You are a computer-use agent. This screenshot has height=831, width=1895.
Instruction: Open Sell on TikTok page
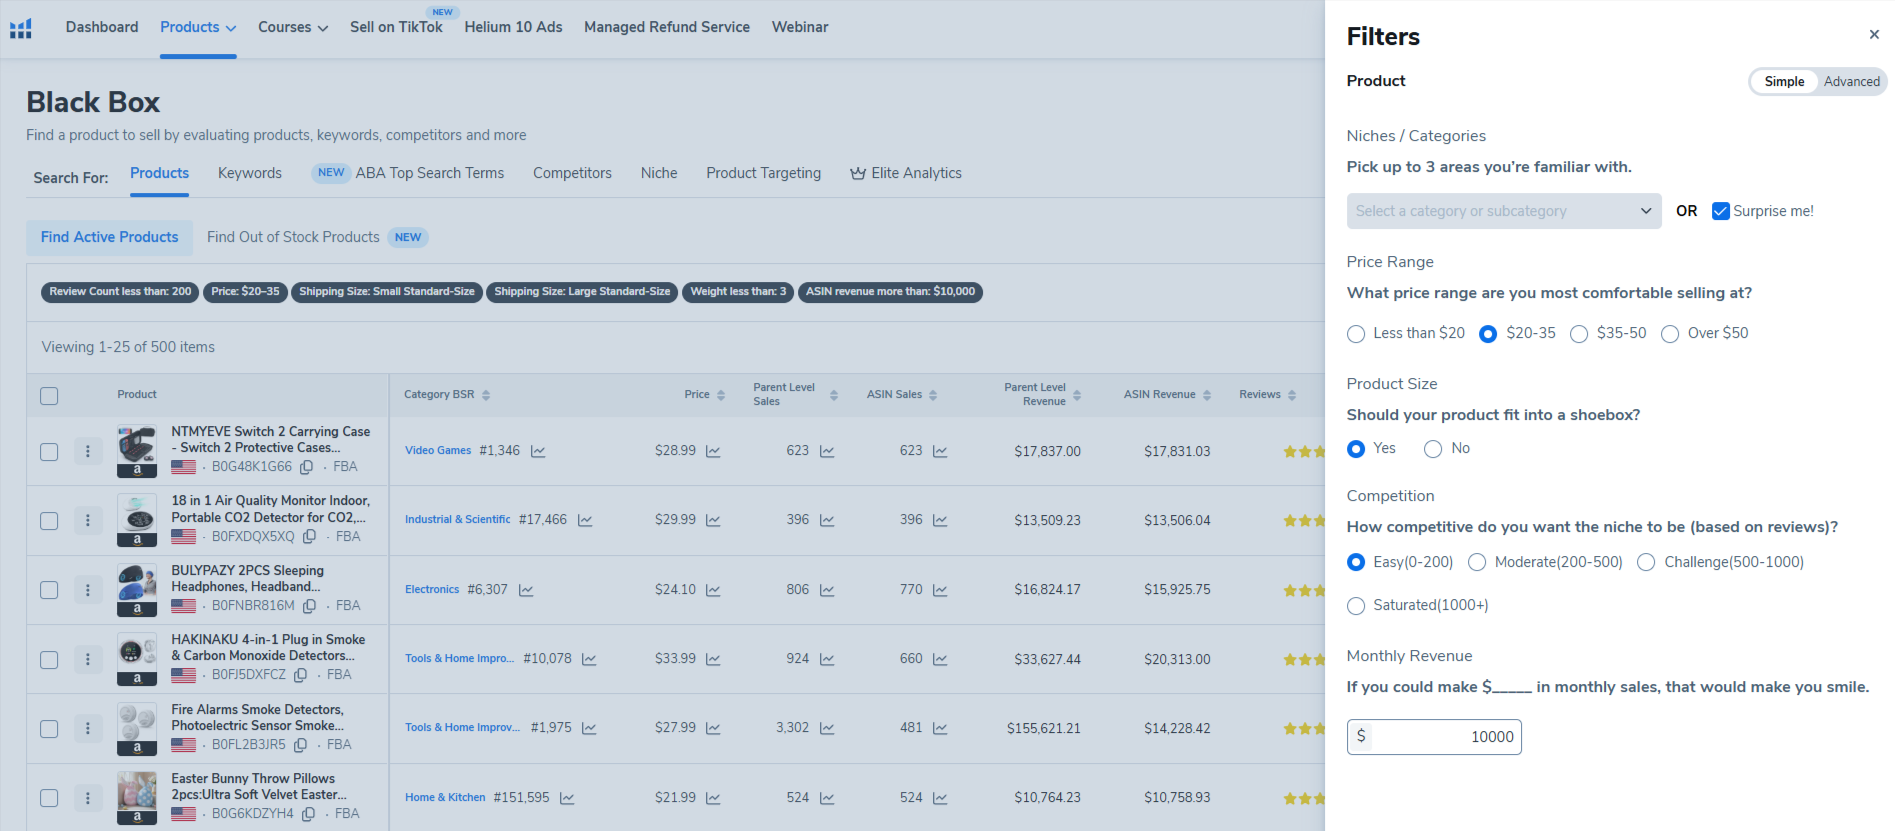[x=396, y=27]
